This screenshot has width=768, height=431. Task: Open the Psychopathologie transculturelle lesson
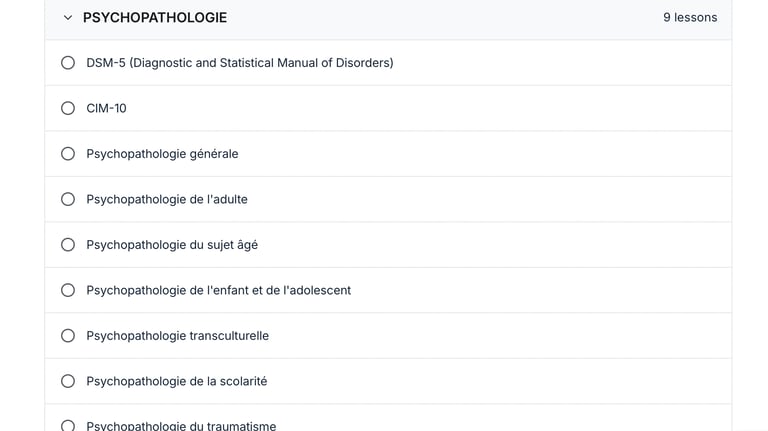[177, 336]
